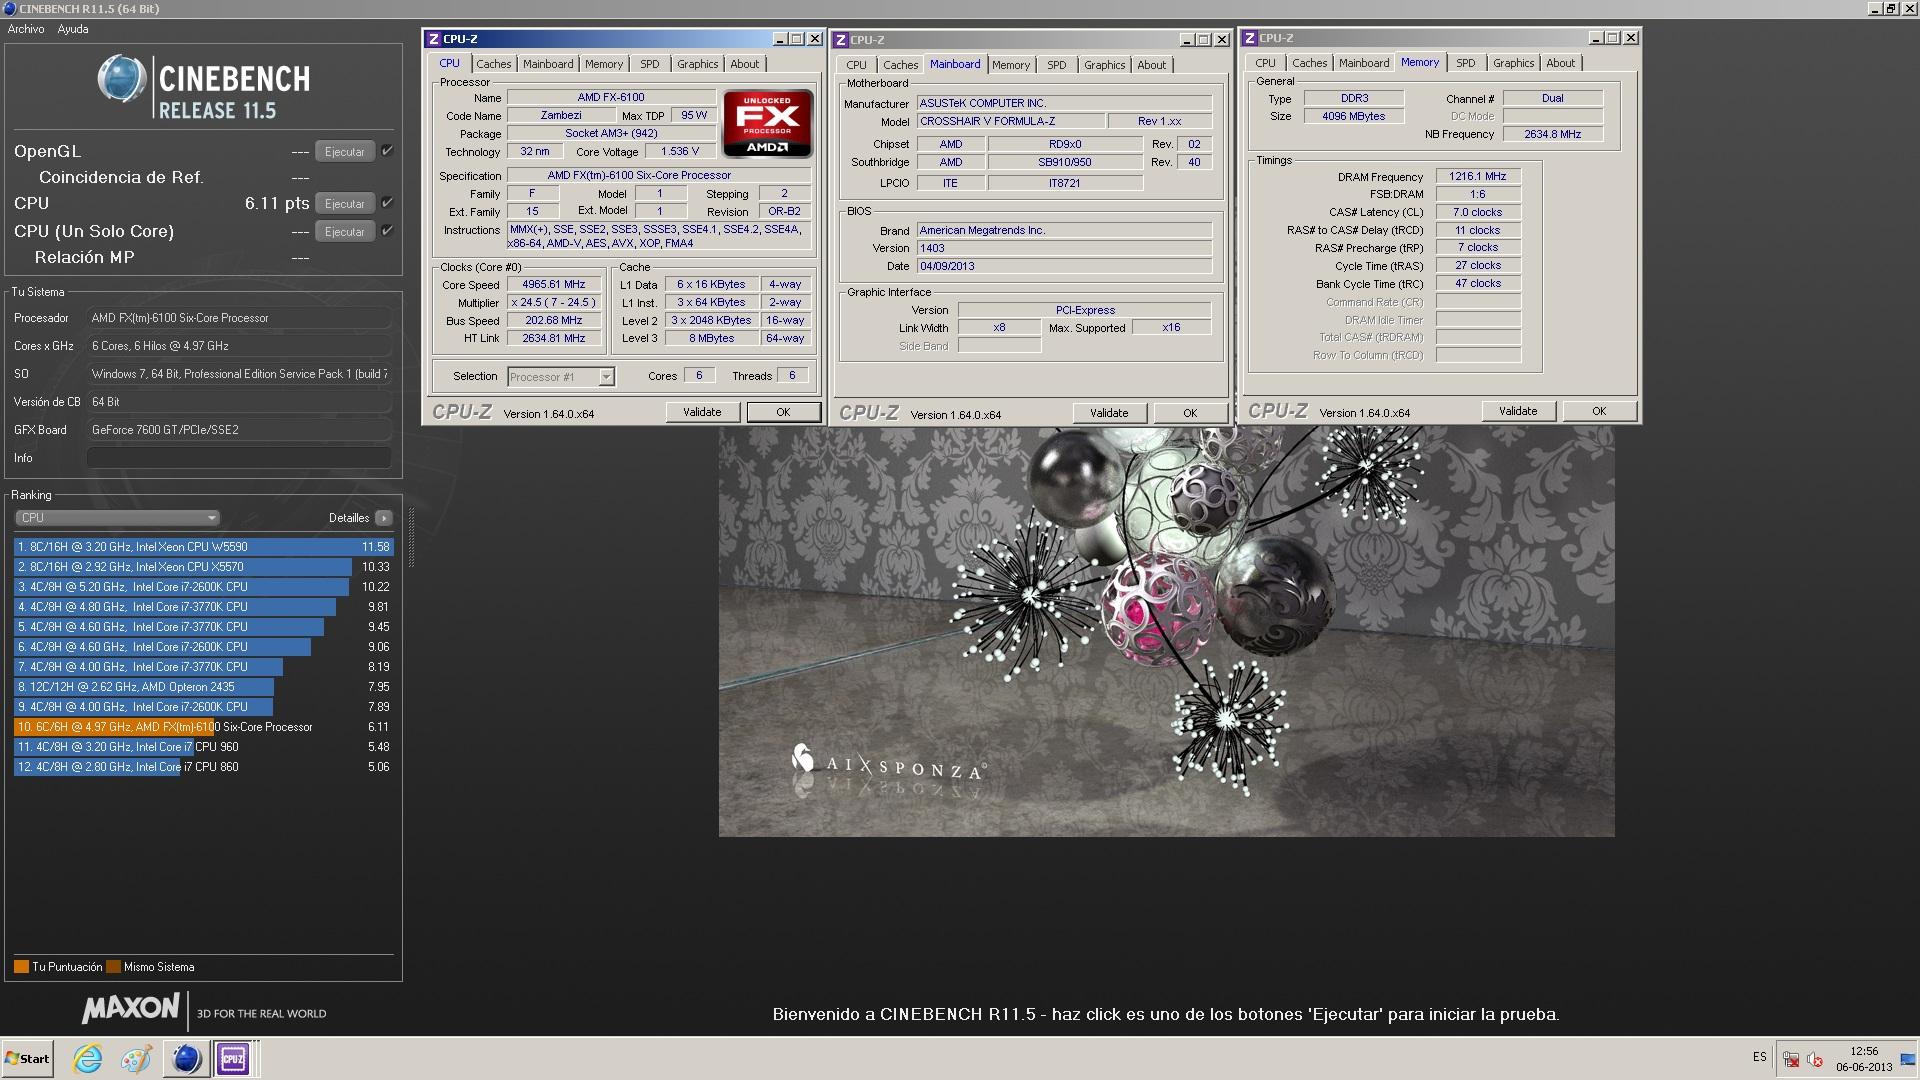Open the Ranking CPU dropdown

[x=117, y=518]
